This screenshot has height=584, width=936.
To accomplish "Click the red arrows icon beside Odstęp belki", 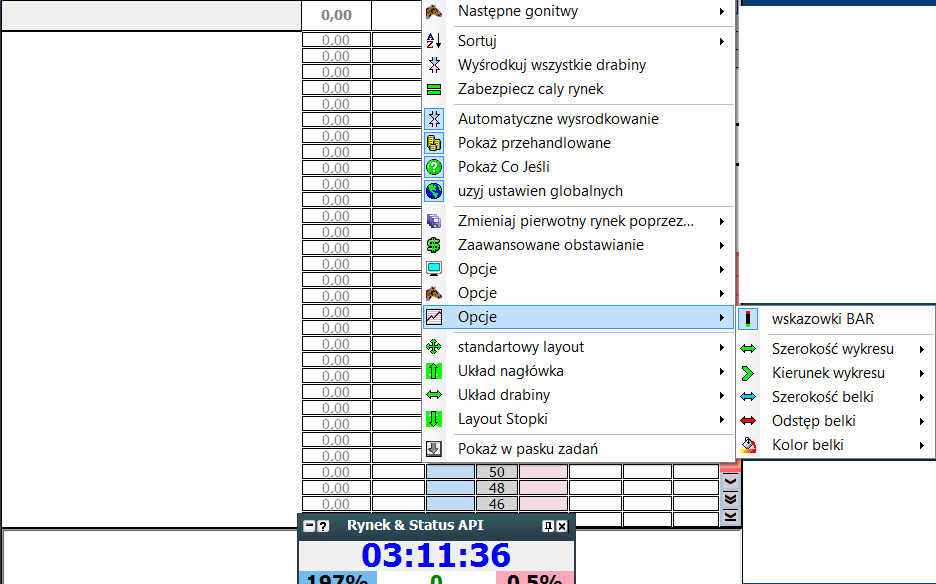I will [x=748, y=421].
